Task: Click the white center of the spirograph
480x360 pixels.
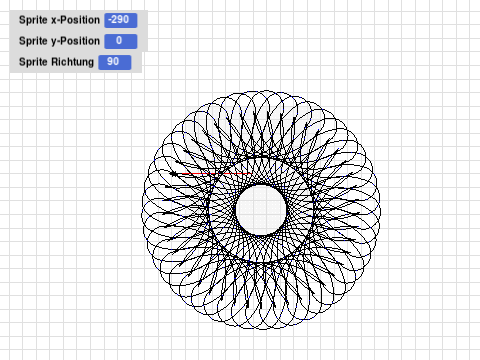Action: pos(261,210)
